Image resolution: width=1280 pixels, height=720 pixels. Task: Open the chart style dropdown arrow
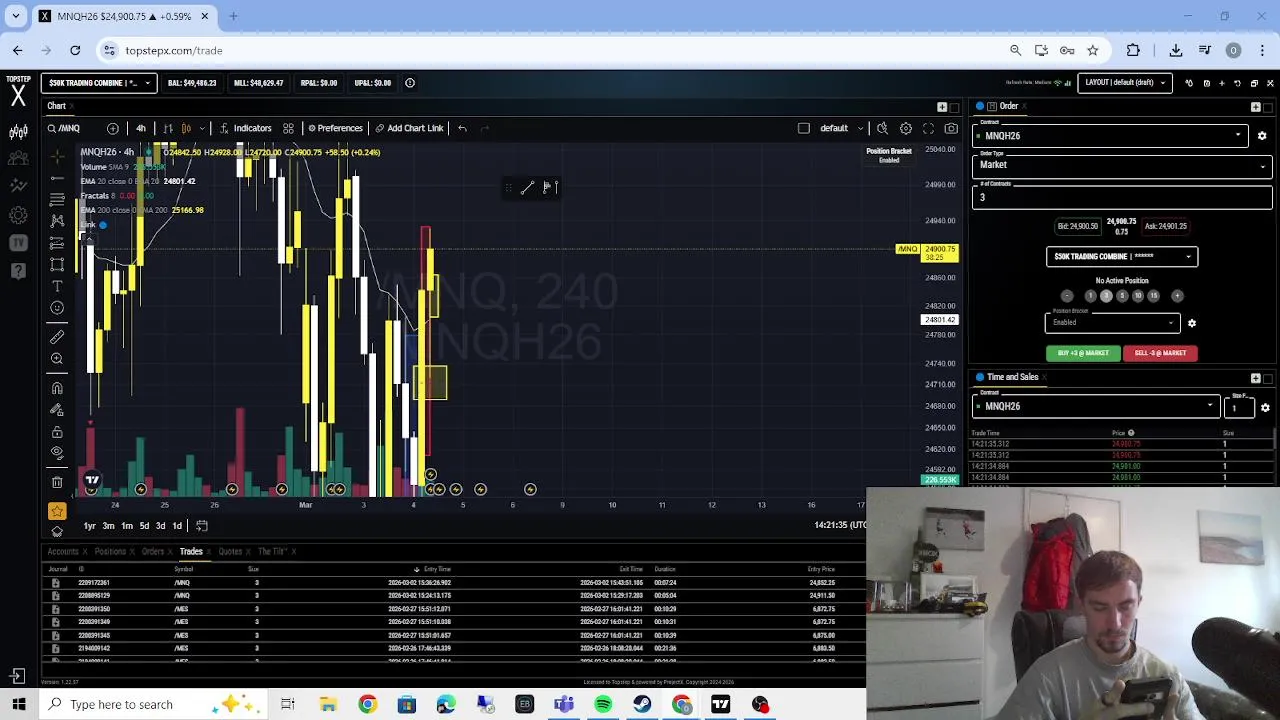(x=202, y=128)
